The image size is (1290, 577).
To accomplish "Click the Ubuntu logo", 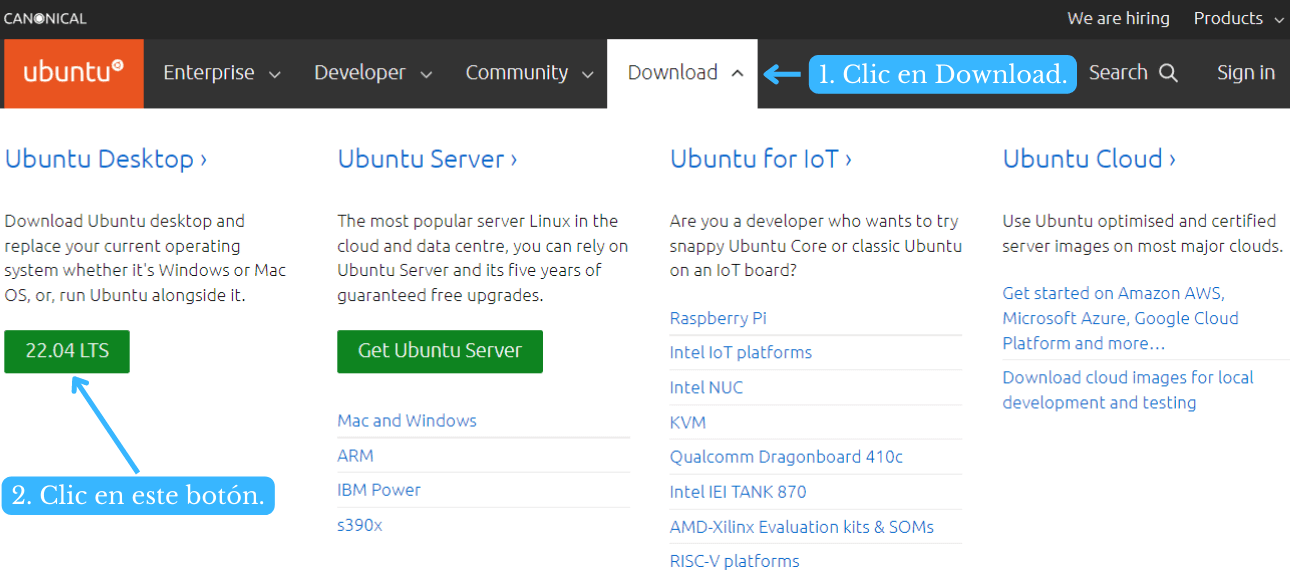I will pyautogui.click(x=72, y=72).
